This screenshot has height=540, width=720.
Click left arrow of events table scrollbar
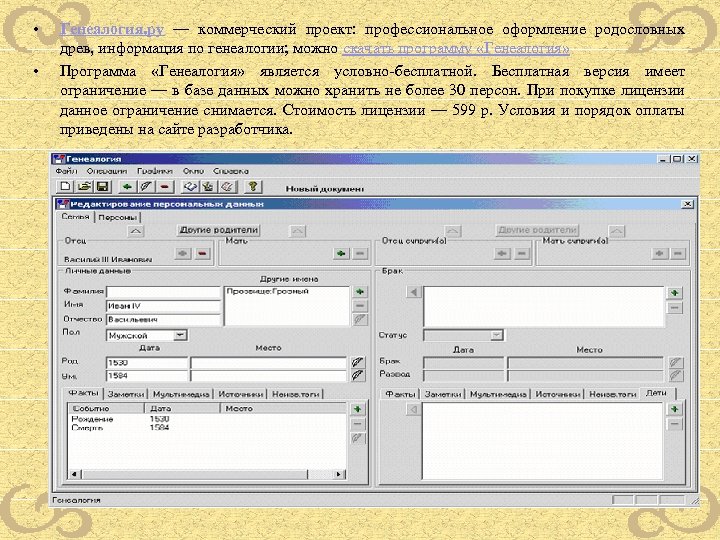74,474
